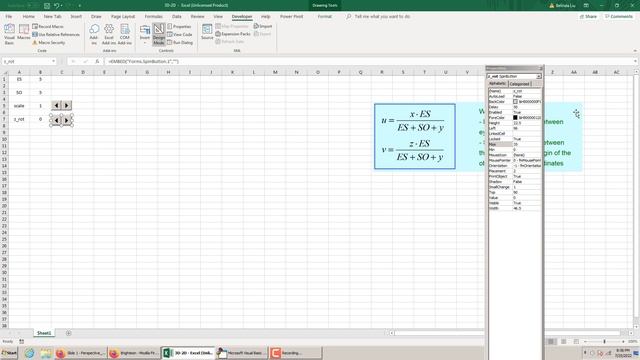Click the right arrow of the scale spin button
This screenshot has width=640, height=360.
[x=67, y=106]
